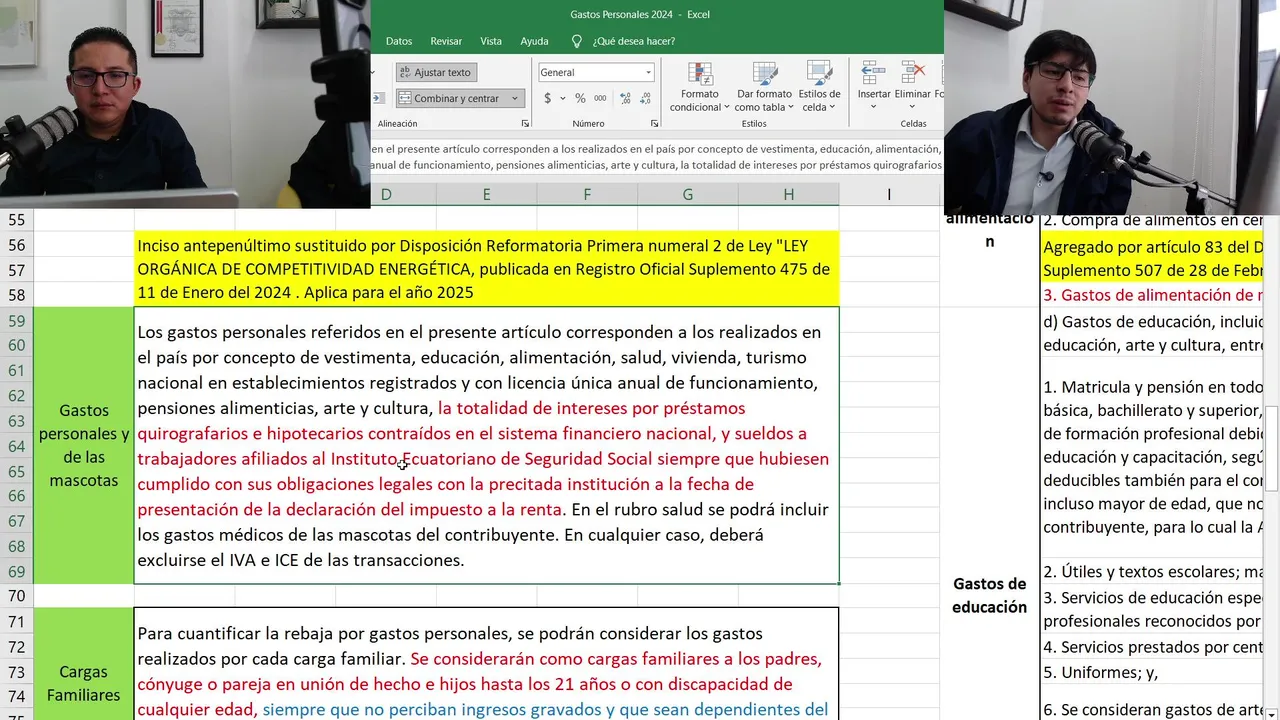This screenshot has height=720, width=1280.
Task: Open Número group dialog launcher
Action: 655,124
